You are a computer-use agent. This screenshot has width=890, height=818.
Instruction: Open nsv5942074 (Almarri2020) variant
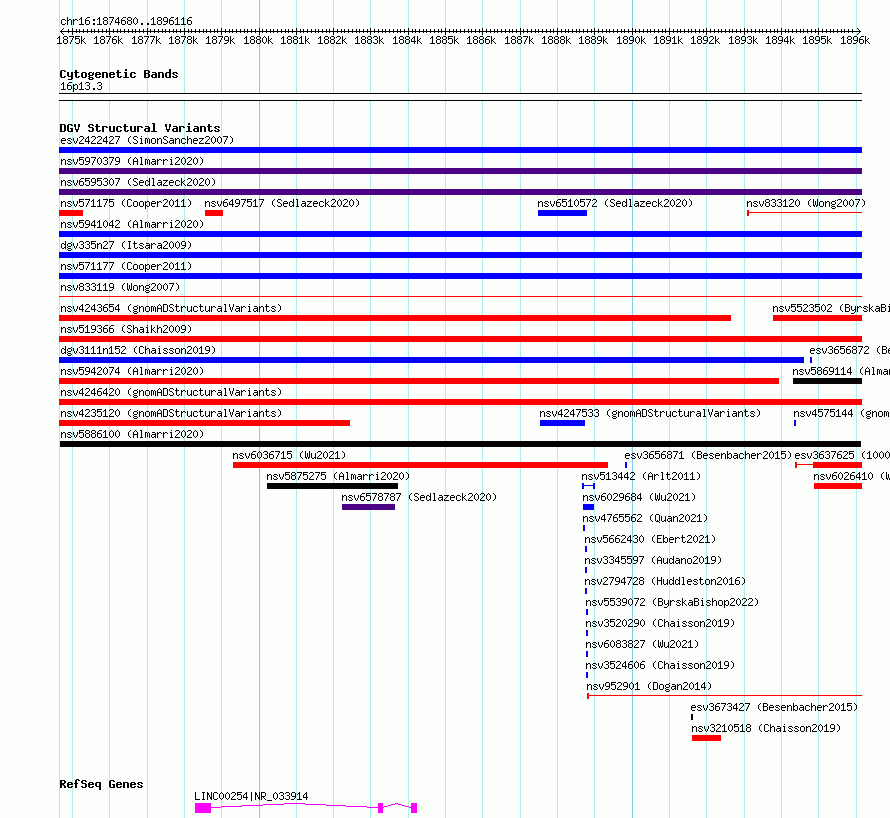132,371
